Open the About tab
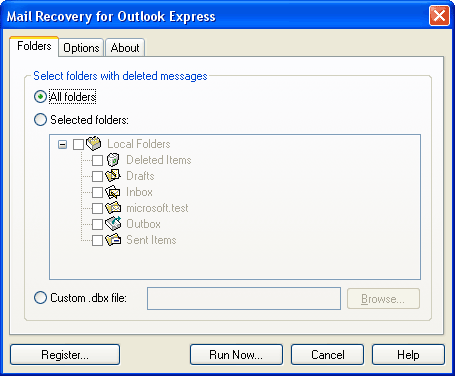 point(125,48)
